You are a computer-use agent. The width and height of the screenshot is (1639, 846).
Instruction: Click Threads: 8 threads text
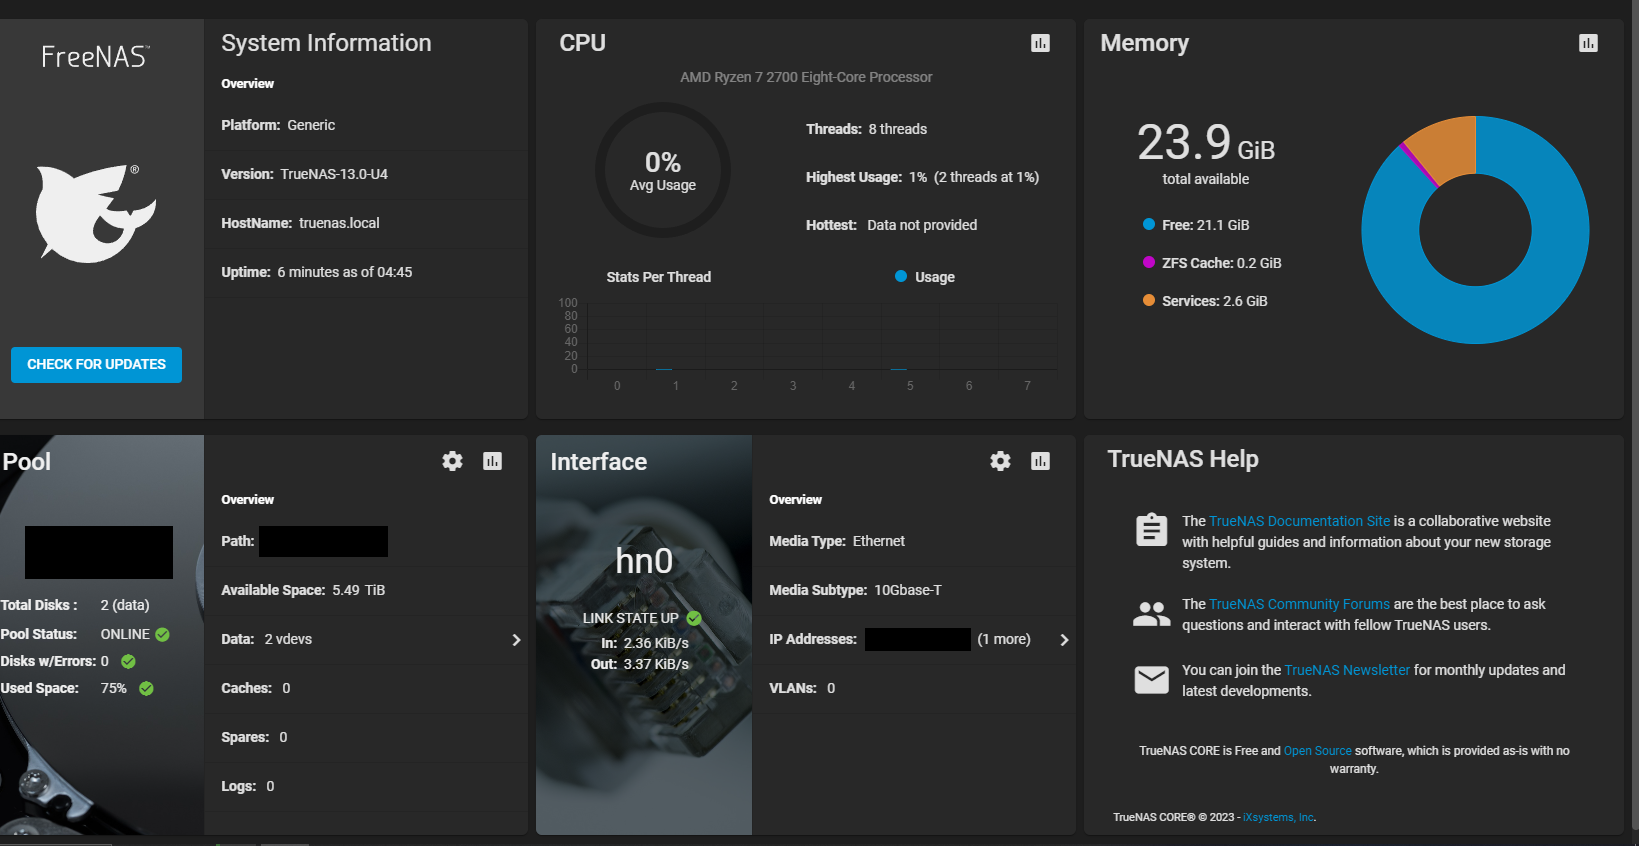click(866, 129)
